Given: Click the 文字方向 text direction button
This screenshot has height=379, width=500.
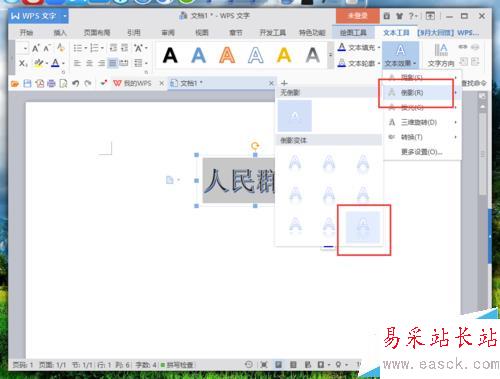Looking at the screenshot, I should tap(441, 55).
